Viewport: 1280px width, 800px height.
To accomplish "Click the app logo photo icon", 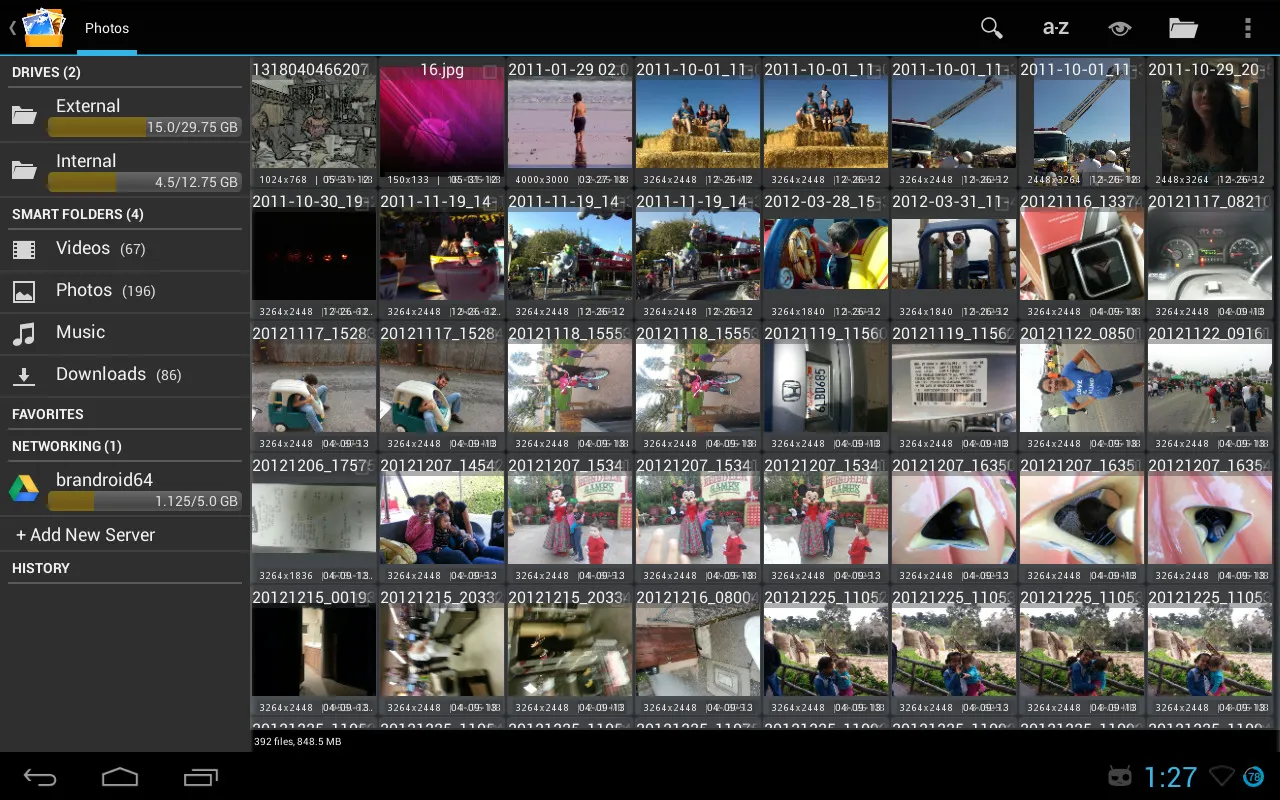I will pyautogui.click(x=38, y=27).
